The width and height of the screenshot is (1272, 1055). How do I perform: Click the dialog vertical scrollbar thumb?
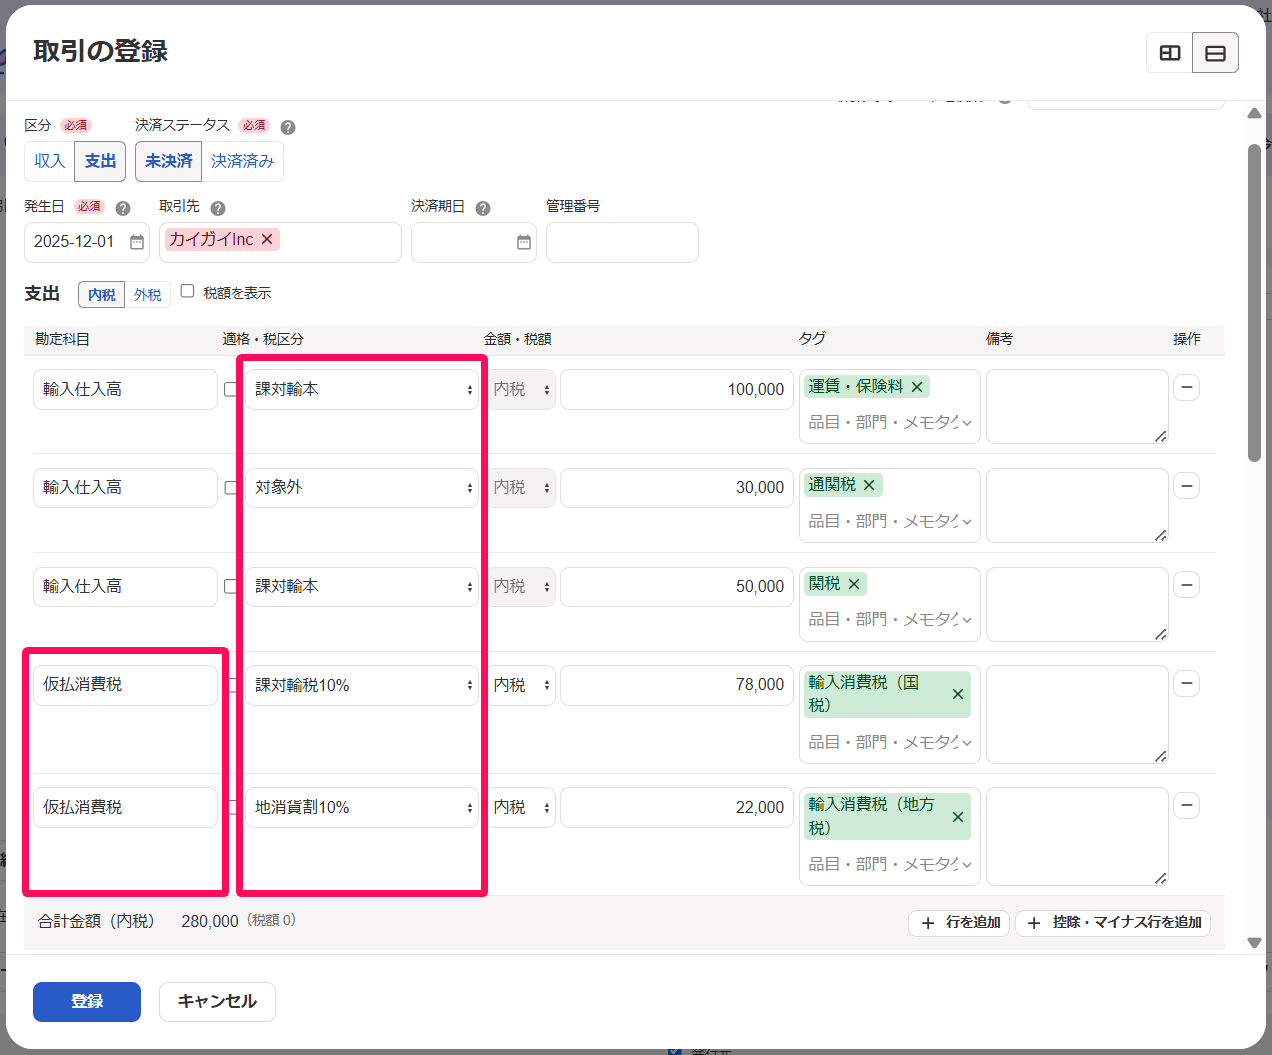tap(1254, 303)
